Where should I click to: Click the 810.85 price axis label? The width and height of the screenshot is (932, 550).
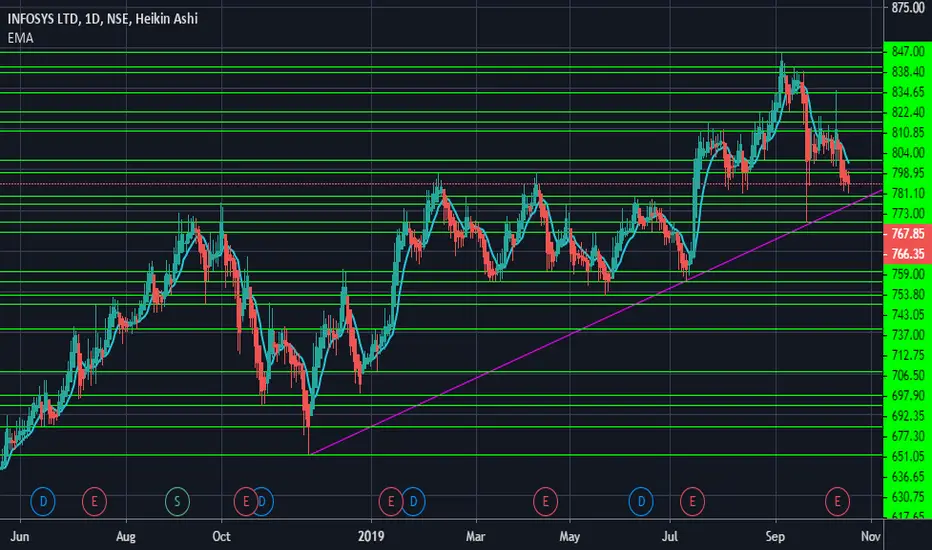[908, 133]
